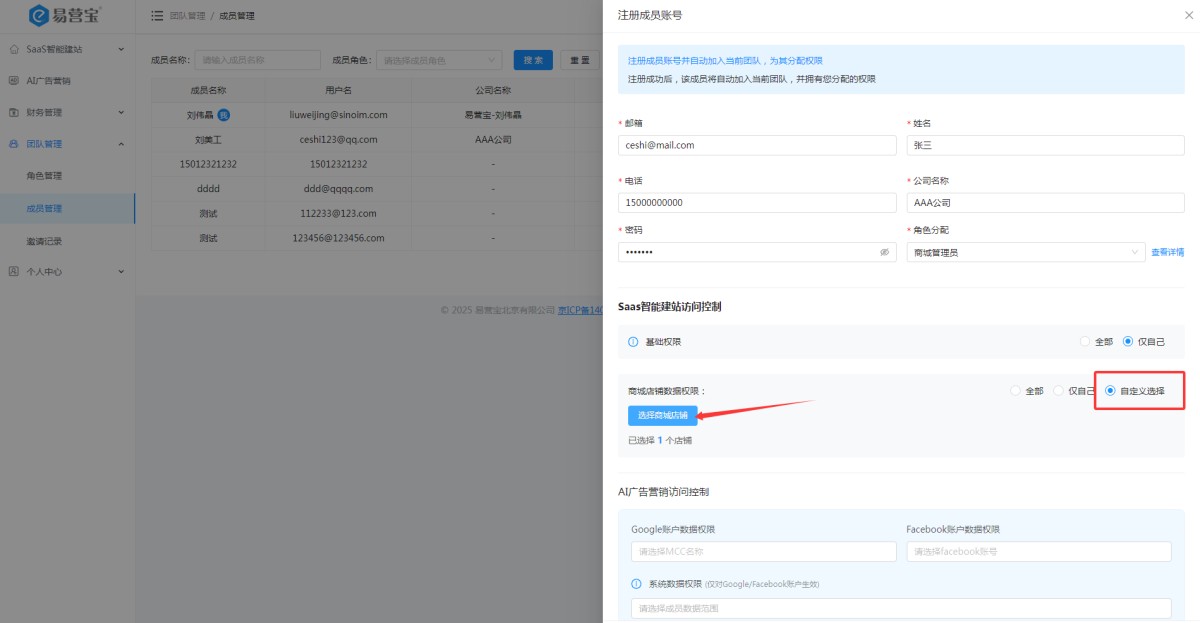Open the Google MCC名称 dropdown
Screen dimensions: 1200x623
(x=763, y=552)
